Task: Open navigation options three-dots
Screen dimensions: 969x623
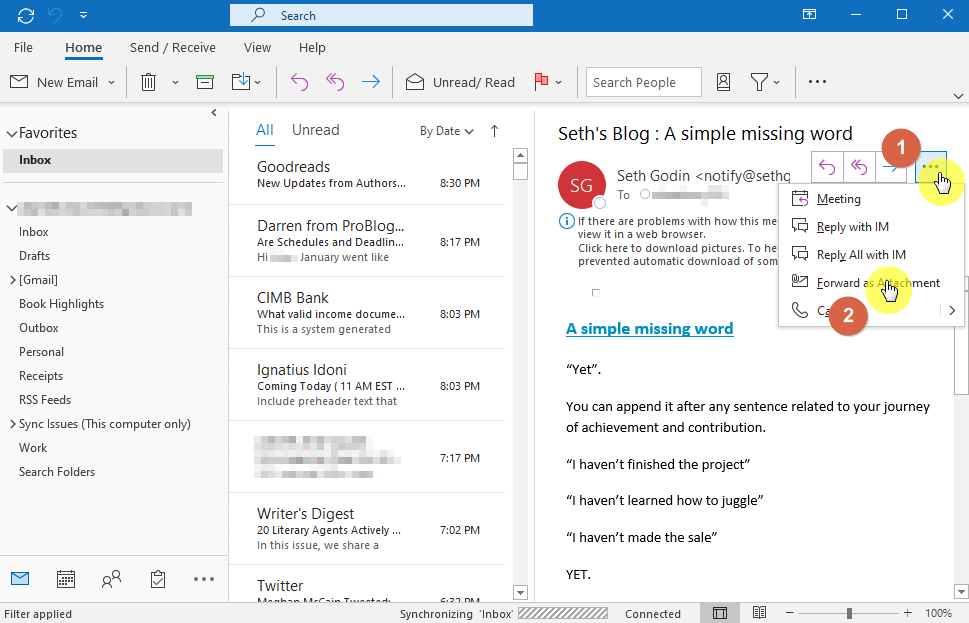Action: click(203, 579)
